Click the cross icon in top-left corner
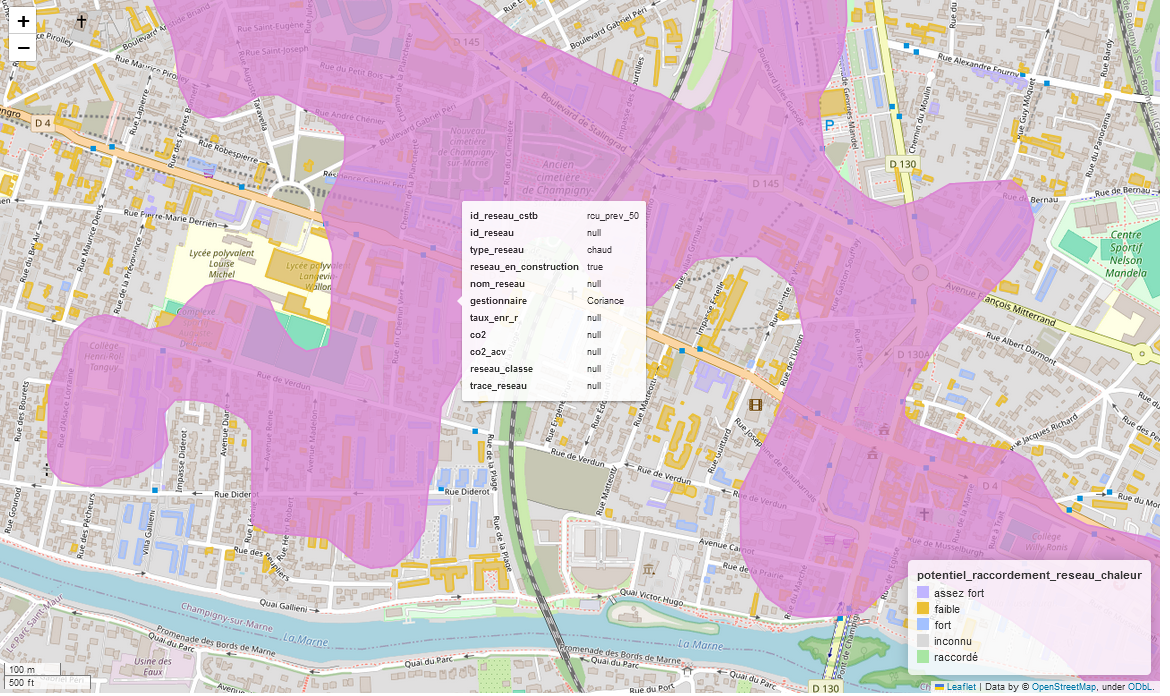This screenshot has width=1170, height=696. click(81, 20)
